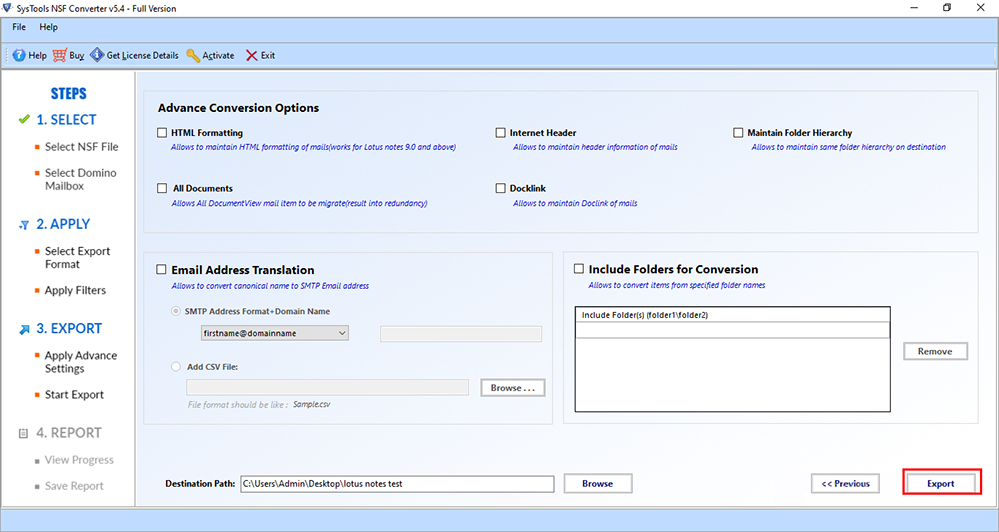Click the Destination Path text field
This screenshot has height=532, width=999.
[x=396, y=484]
